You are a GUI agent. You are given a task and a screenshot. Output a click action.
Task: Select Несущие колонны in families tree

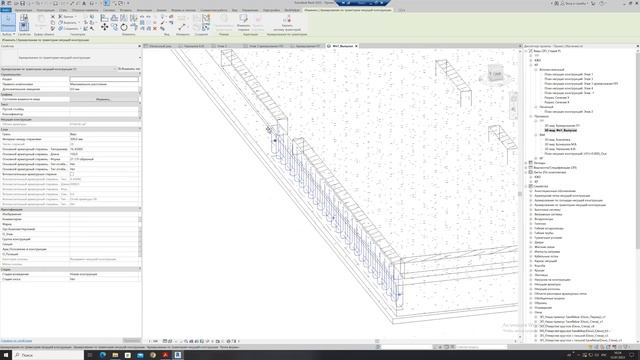[x=547, y=289]
